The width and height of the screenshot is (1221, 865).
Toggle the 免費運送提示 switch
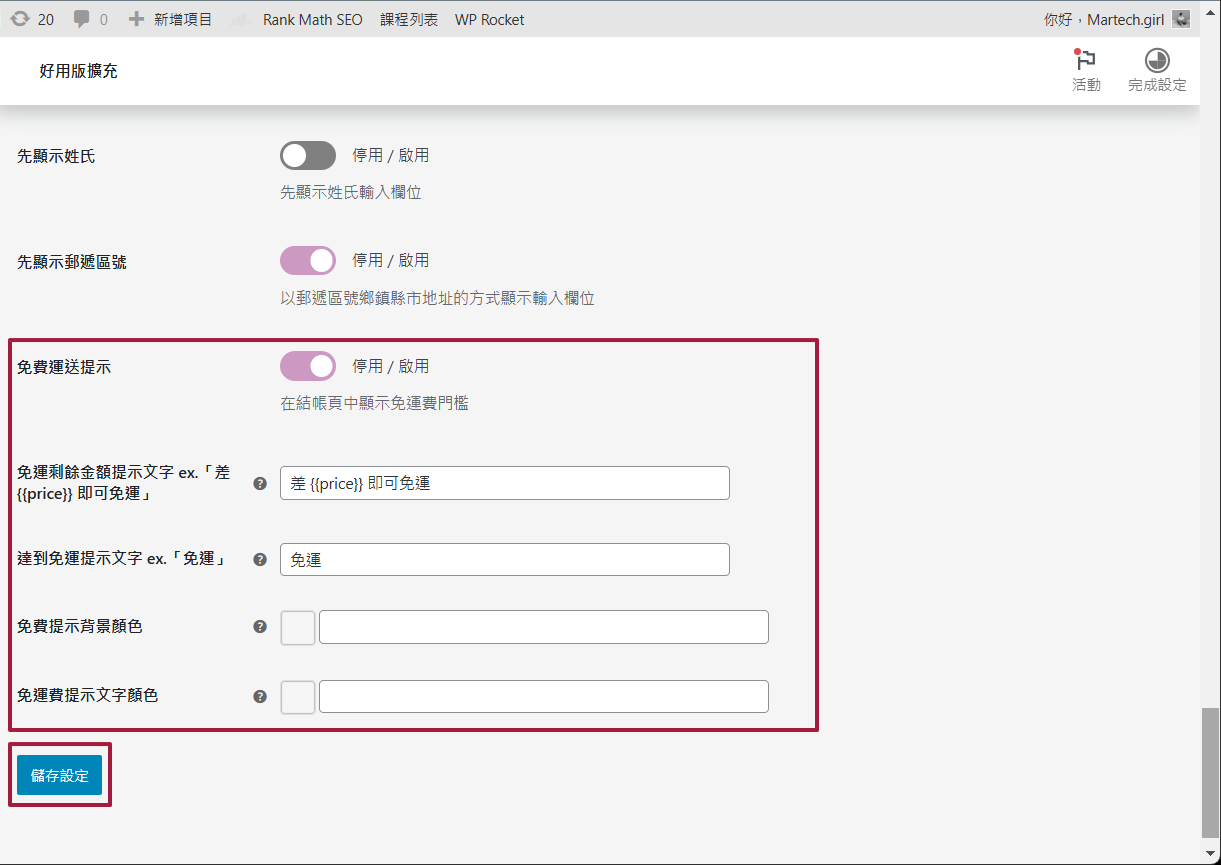pos(308,366)
